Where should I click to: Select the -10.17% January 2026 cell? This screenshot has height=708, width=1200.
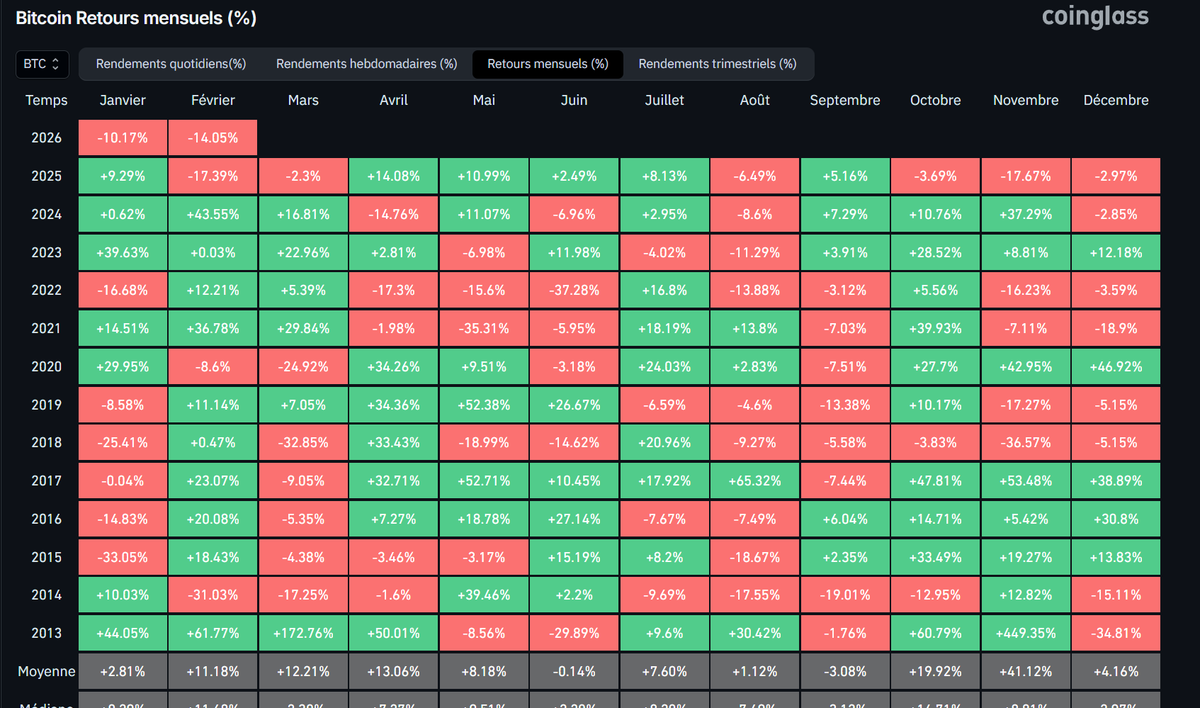(123, 138)
